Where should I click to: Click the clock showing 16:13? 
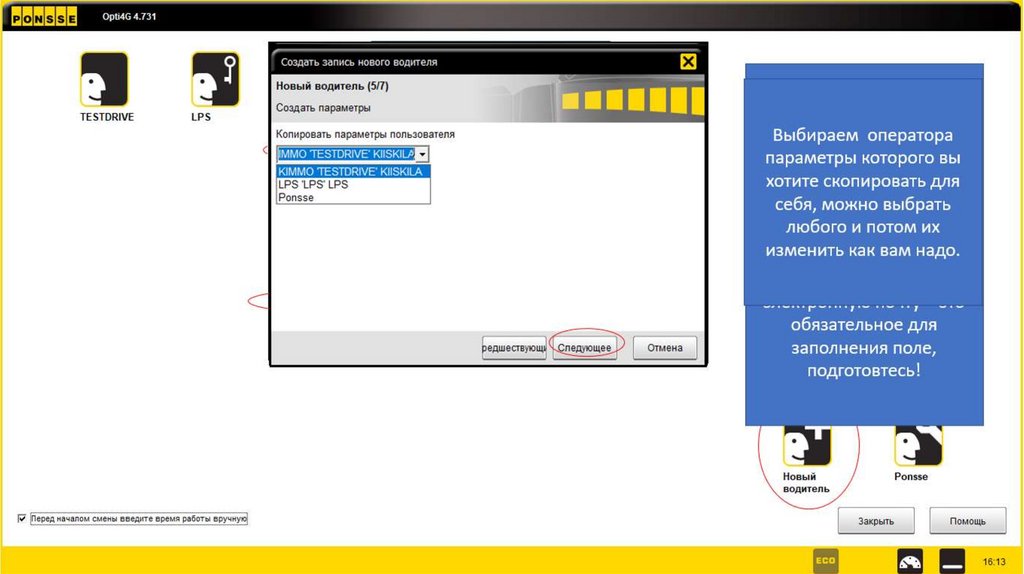[x=994, y=562]
